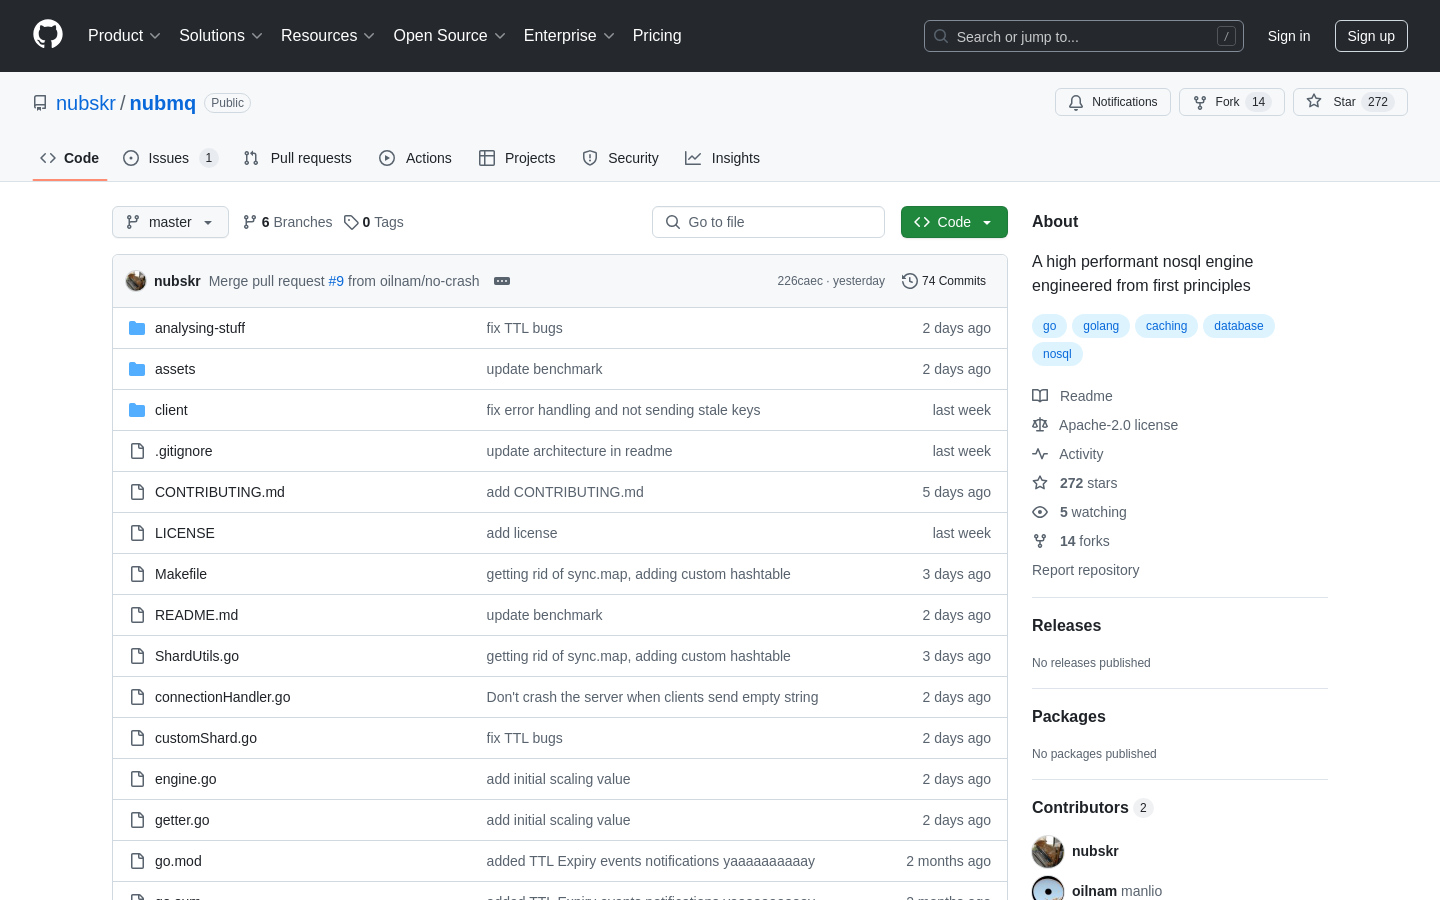1440x900 pixels.
Task: Click the analysing-stuff folder icon
Action: tap(137, 328)
